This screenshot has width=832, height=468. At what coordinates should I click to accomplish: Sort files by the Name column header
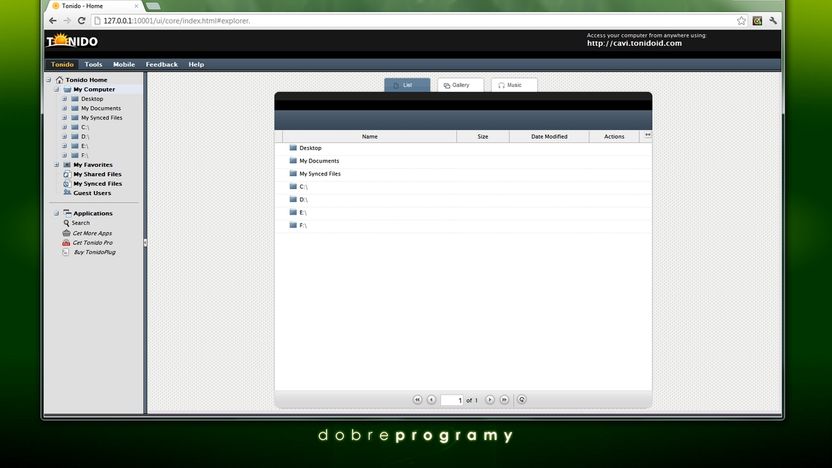369,136
